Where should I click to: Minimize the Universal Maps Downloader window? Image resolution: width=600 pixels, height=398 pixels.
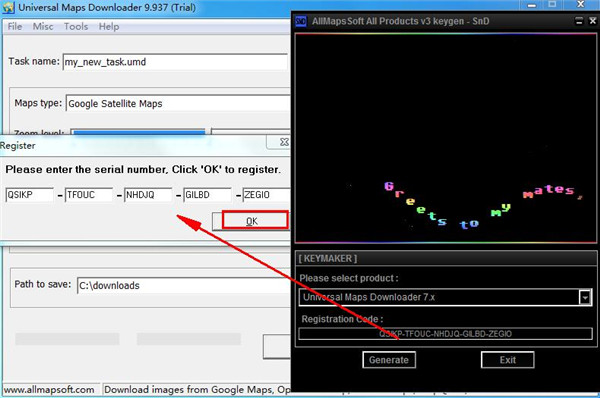(532, 5)
